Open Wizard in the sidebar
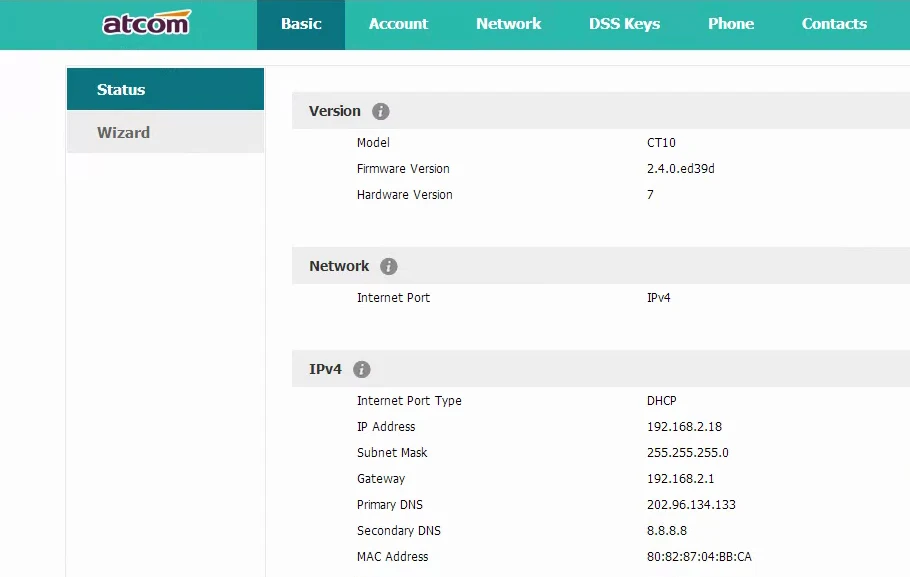The image size is (910, 577). [x=165, y=132]
